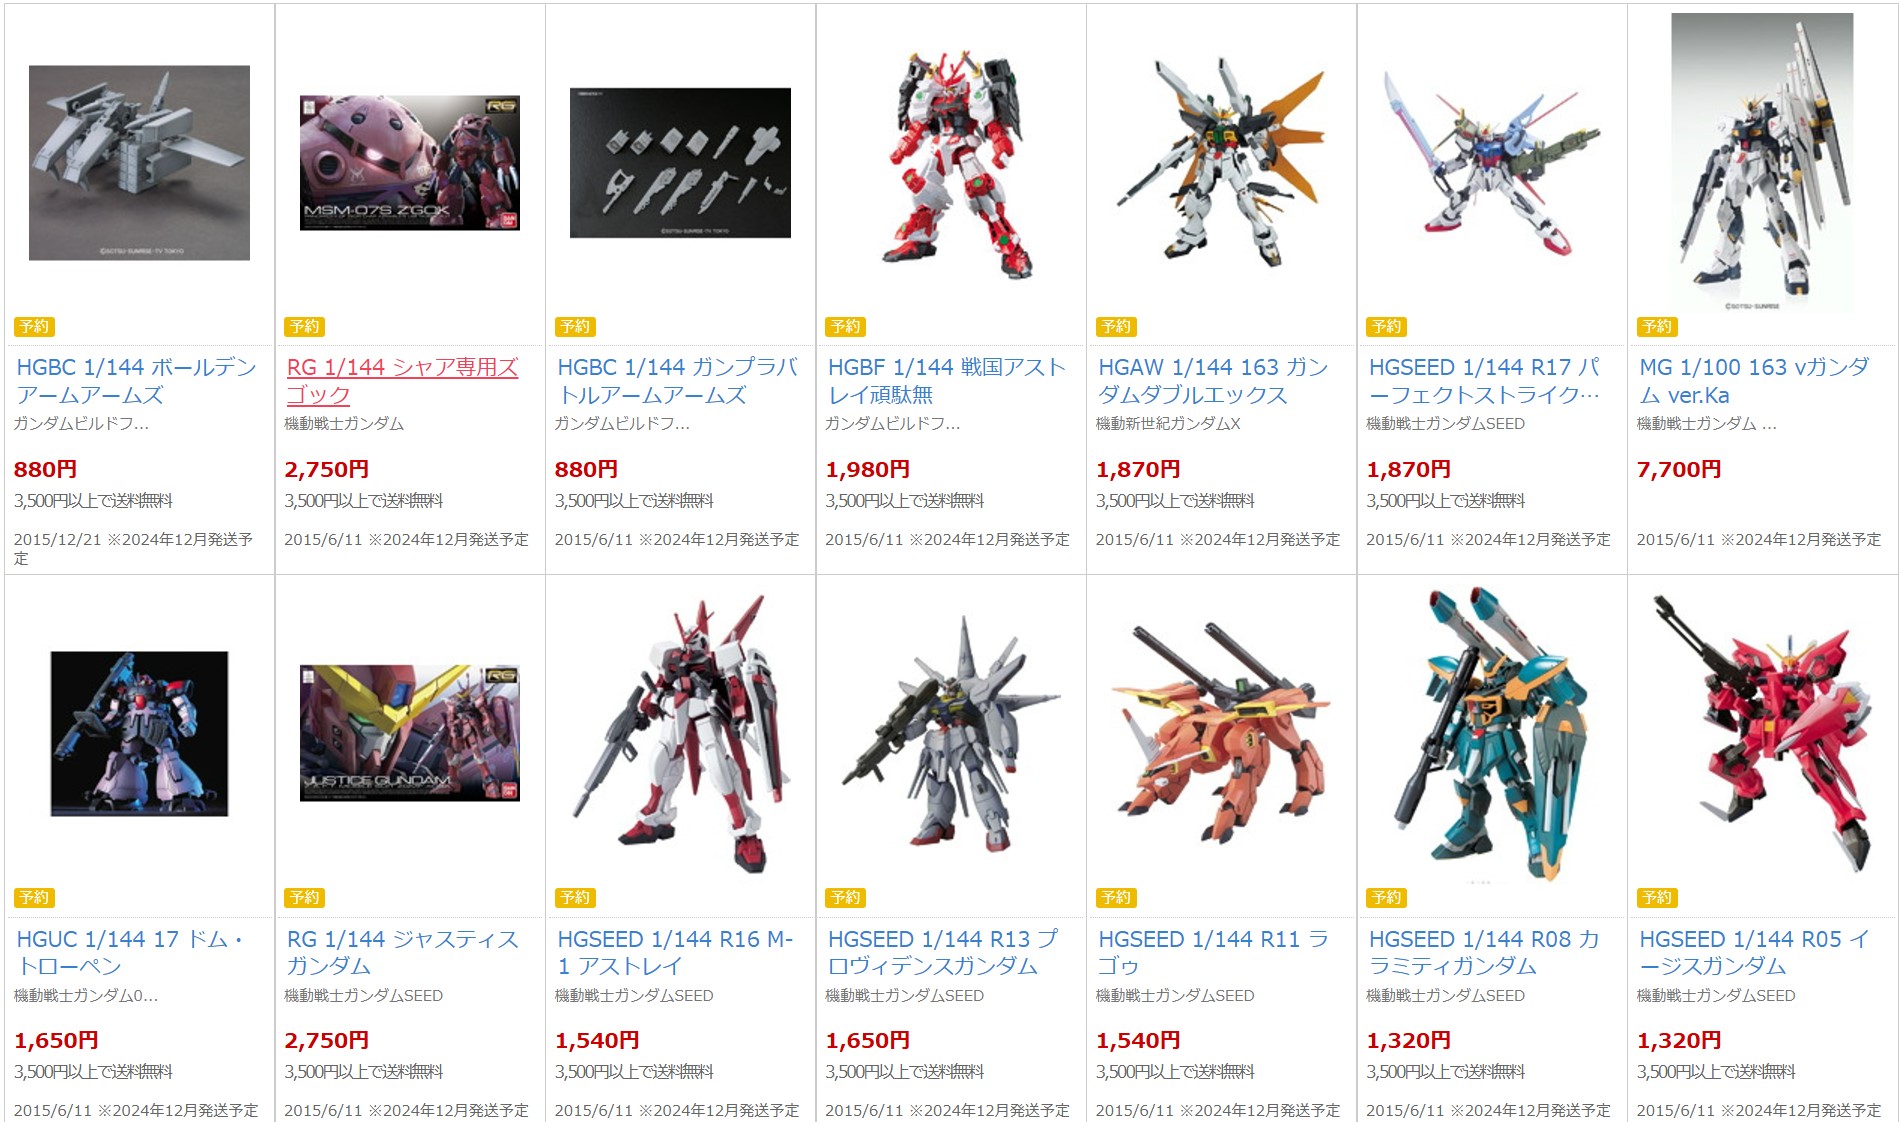Open the HGSEED R13 プロヴィデンスガンダム link
The width and height of the screenshot is (1900, 1122).
point(942,952)
